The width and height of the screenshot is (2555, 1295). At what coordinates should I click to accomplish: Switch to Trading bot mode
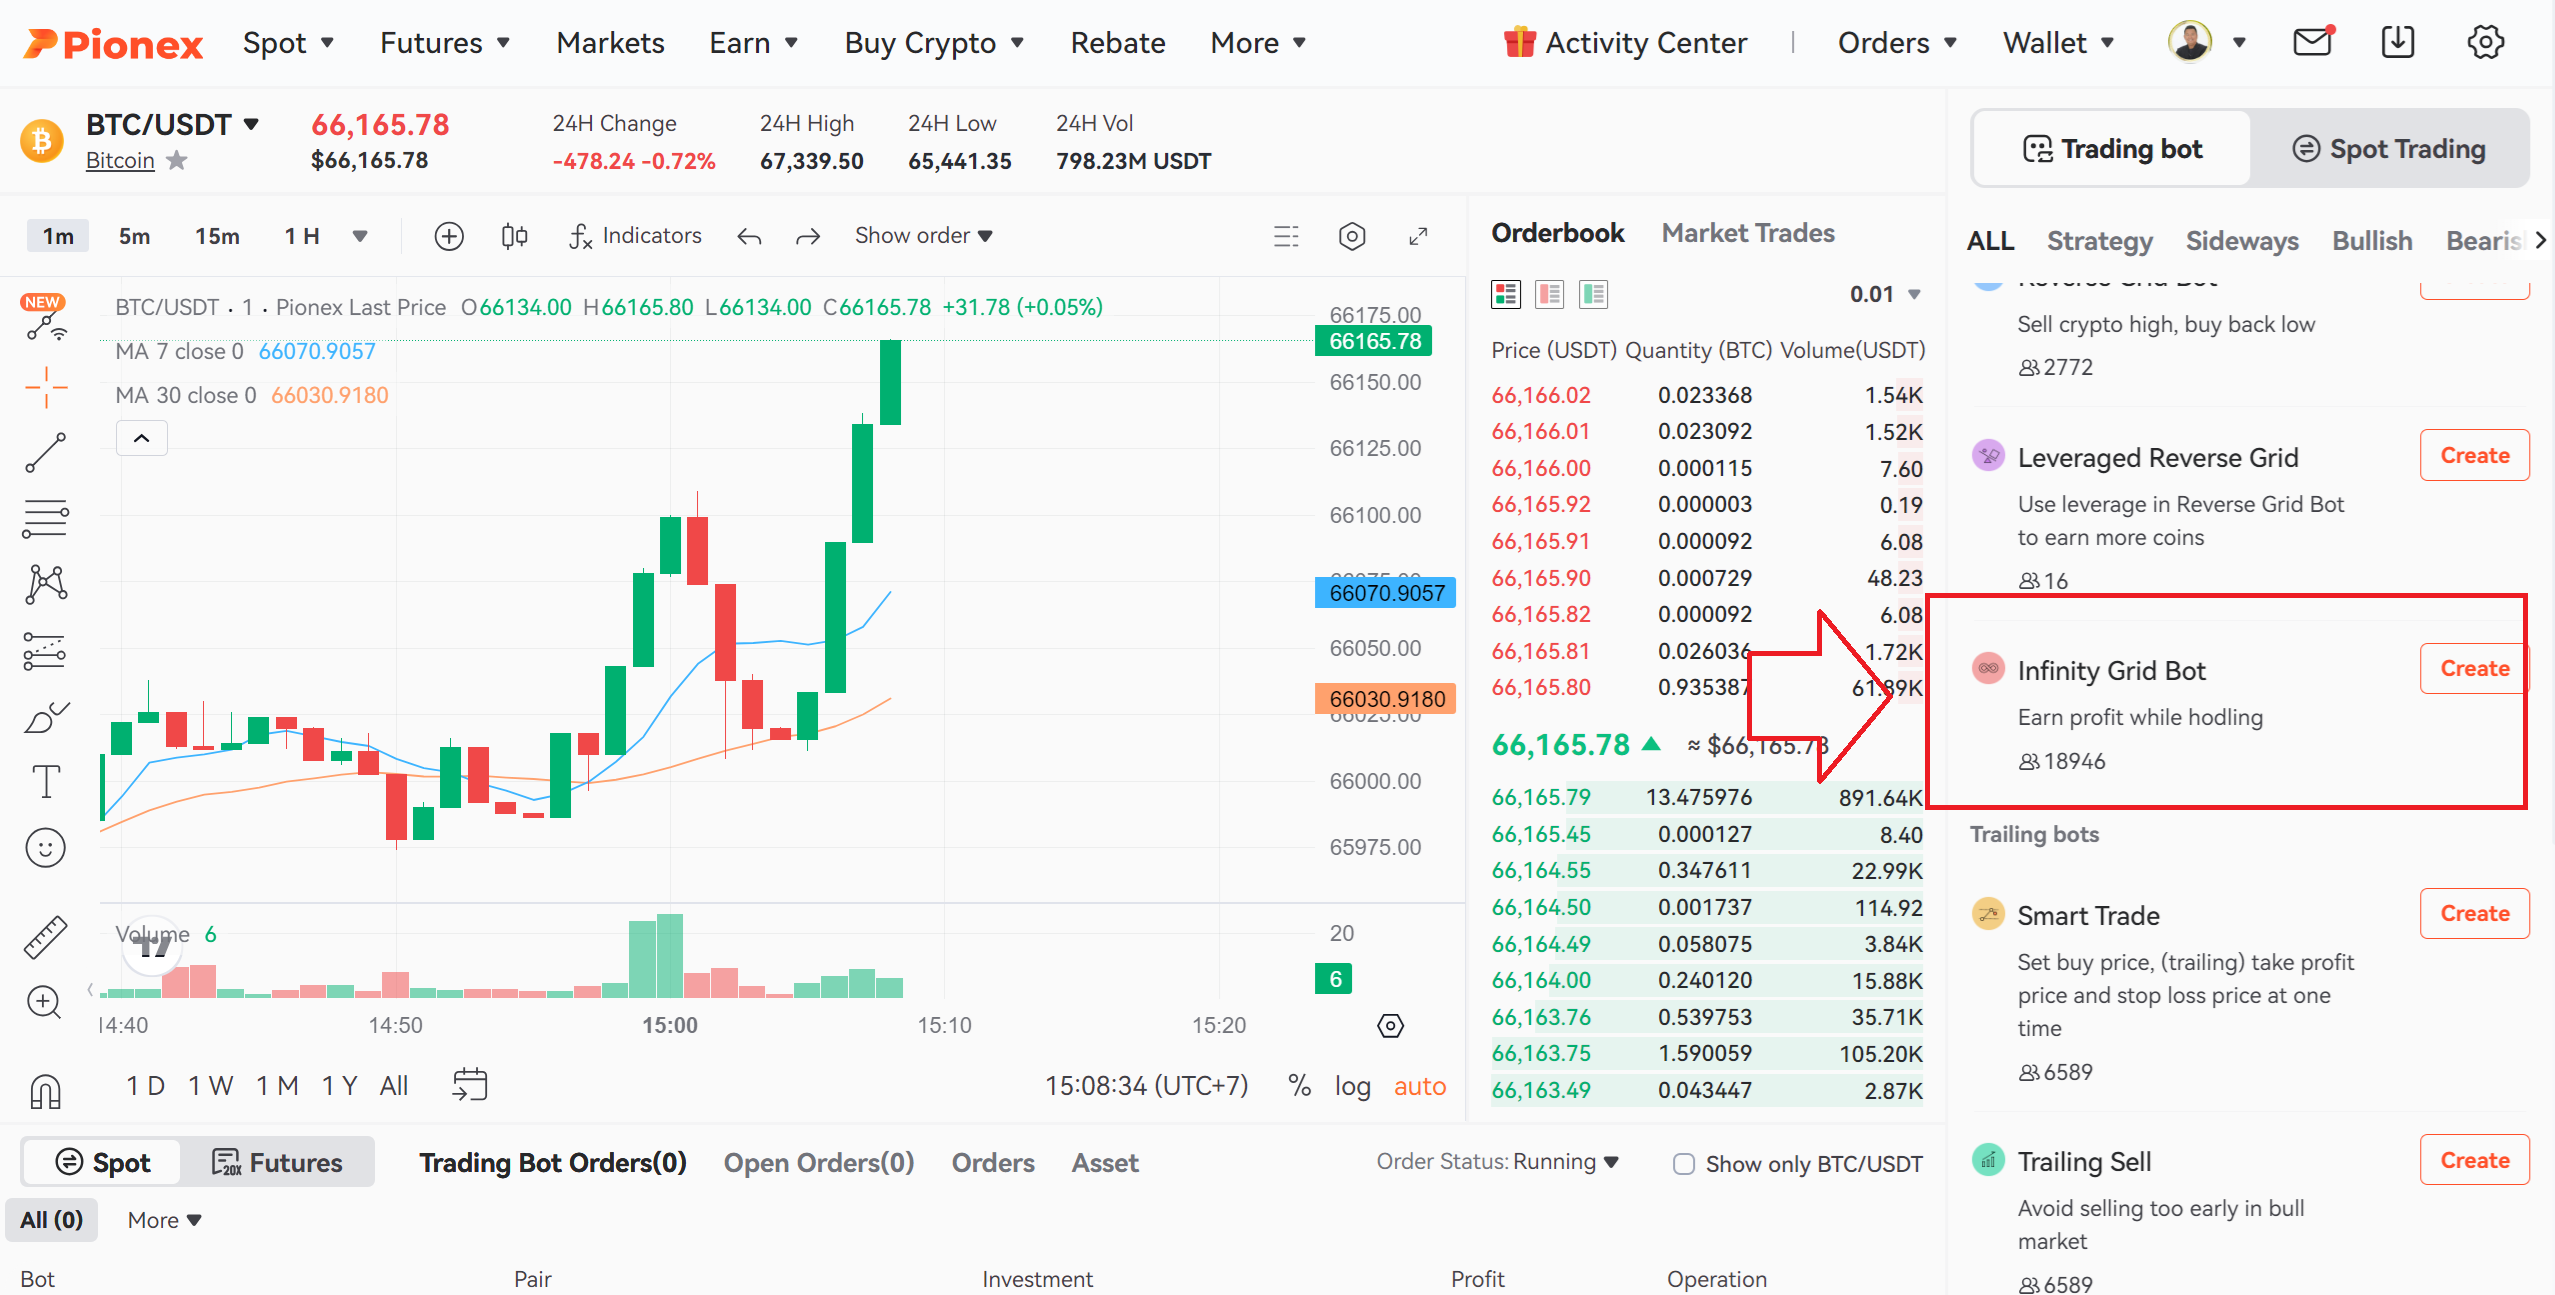pos(2112,149)
